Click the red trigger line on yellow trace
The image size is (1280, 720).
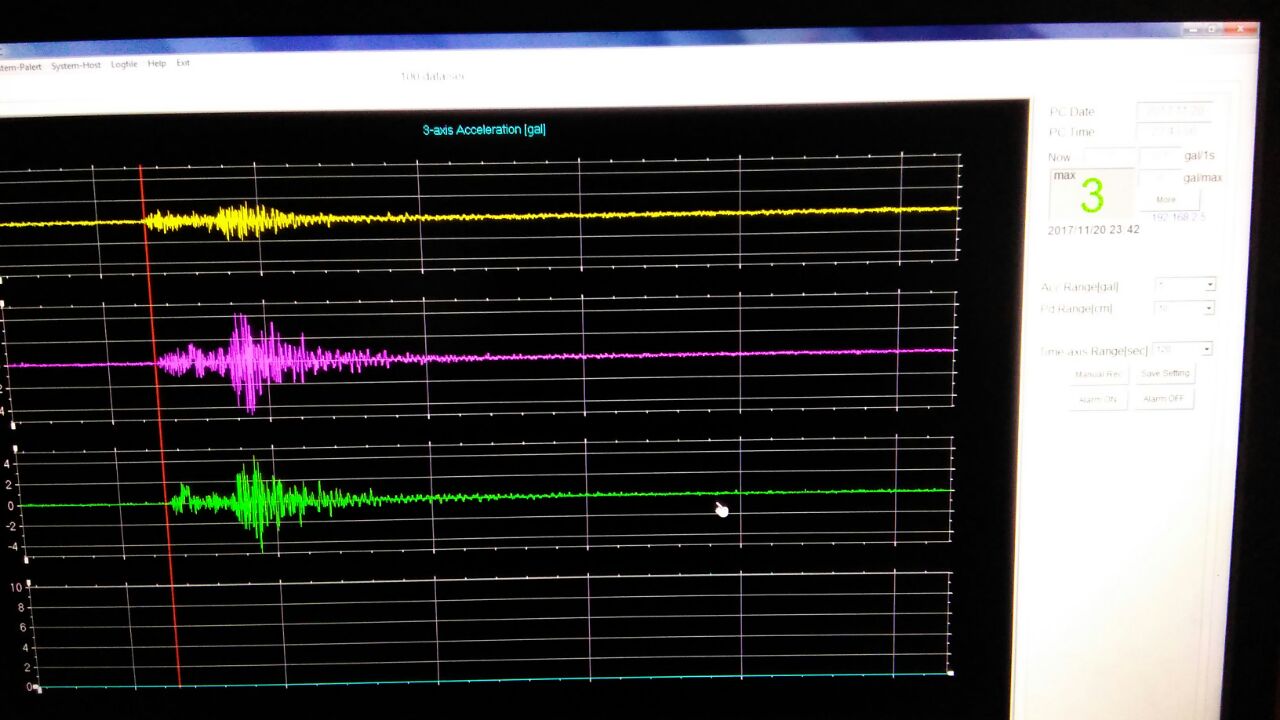pyautogui.click(x=144, y=220)
